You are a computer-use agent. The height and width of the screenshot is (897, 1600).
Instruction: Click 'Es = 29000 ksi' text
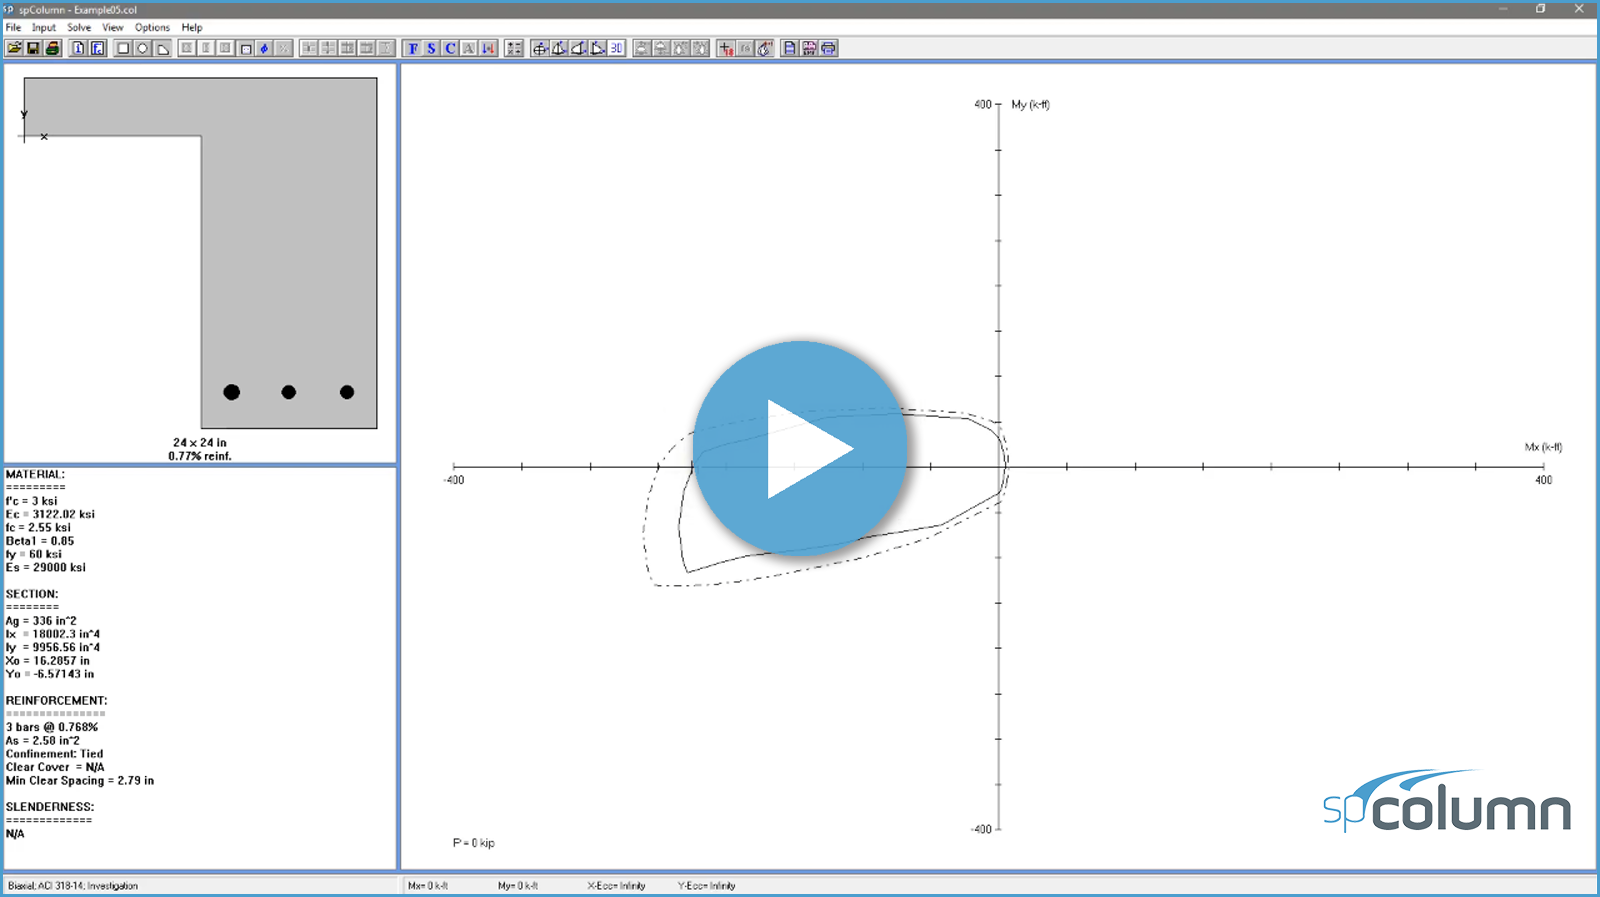click(x=46, y=567)
